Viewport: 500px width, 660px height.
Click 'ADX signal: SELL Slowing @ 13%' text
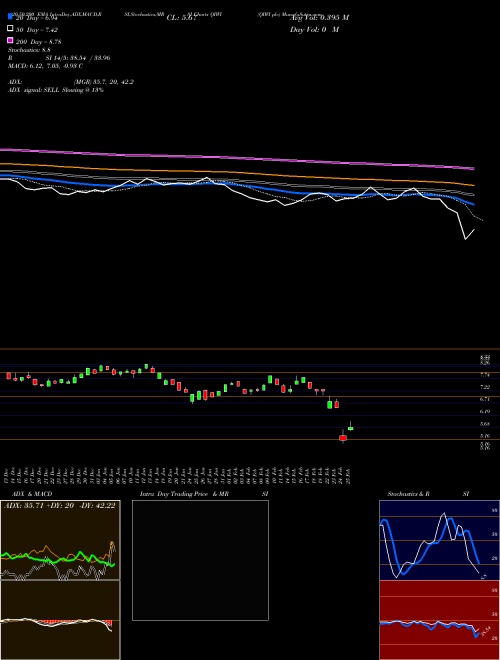tap(56, 90)
